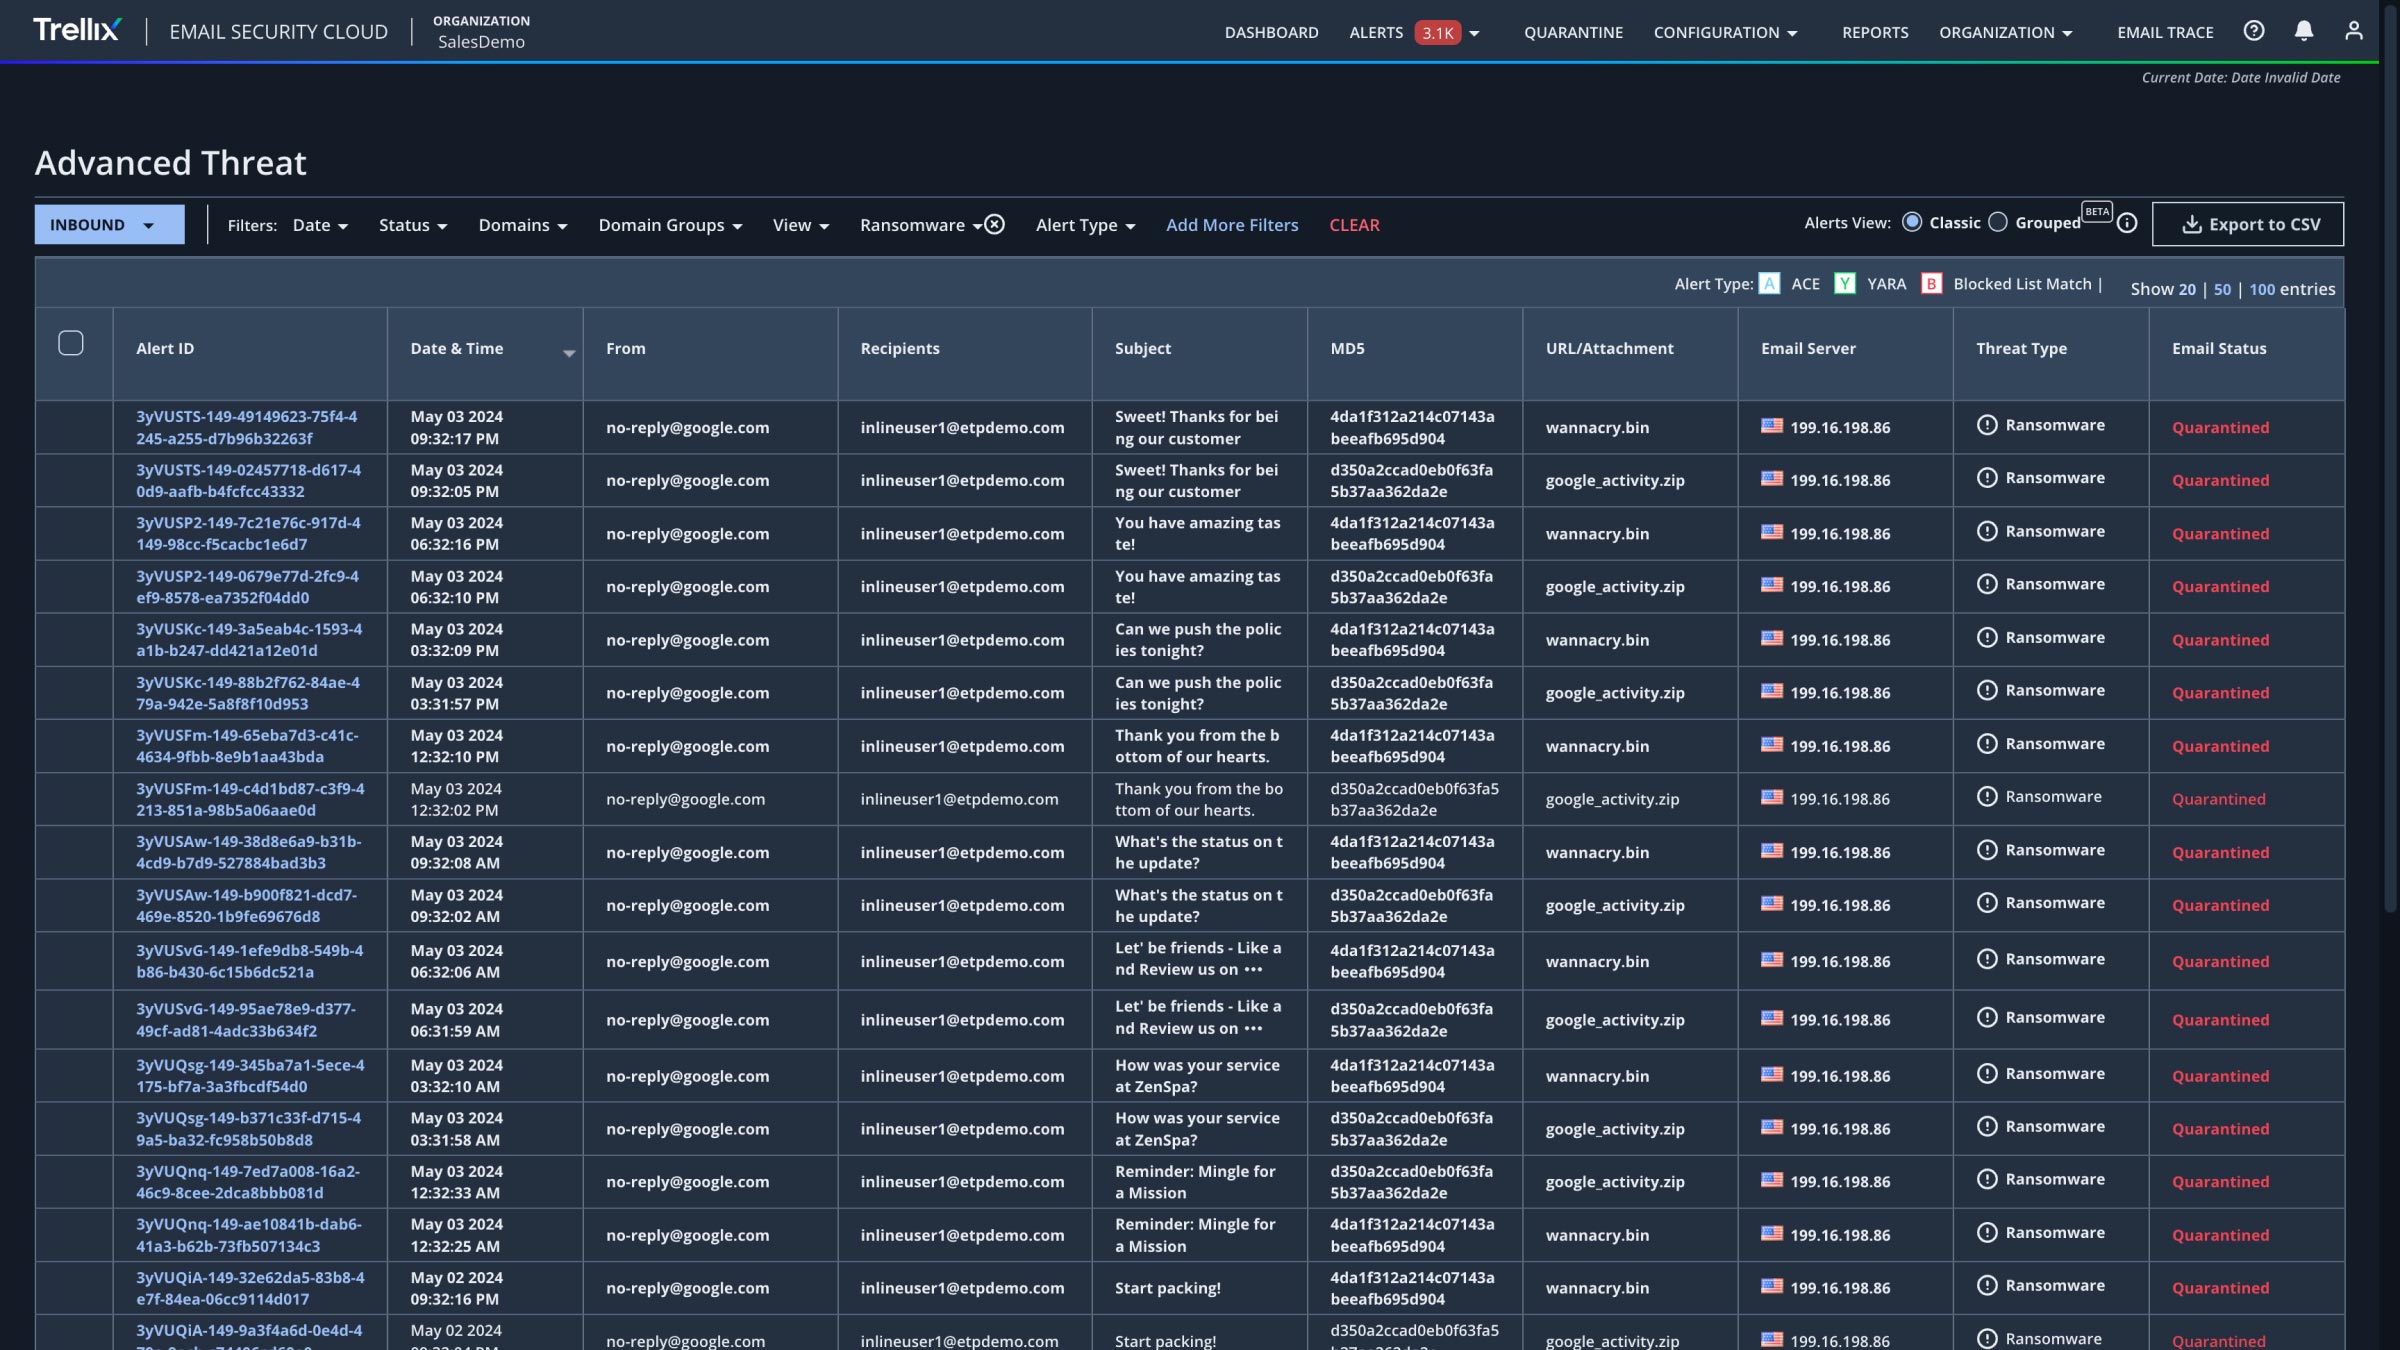This screenshot has height=1350, width=2400.
Task: Open the INBOUND direction dropdown
Action: [110, 224]
